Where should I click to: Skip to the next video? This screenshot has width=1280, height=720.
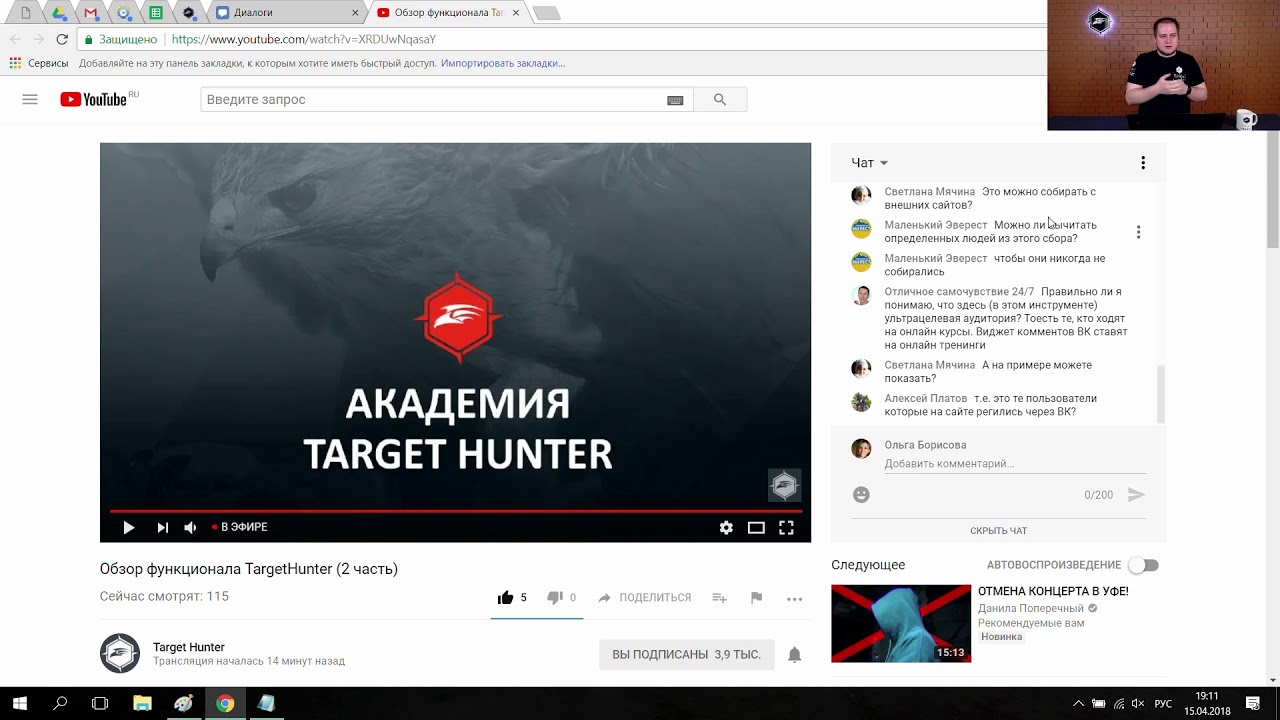click(162, 527)
